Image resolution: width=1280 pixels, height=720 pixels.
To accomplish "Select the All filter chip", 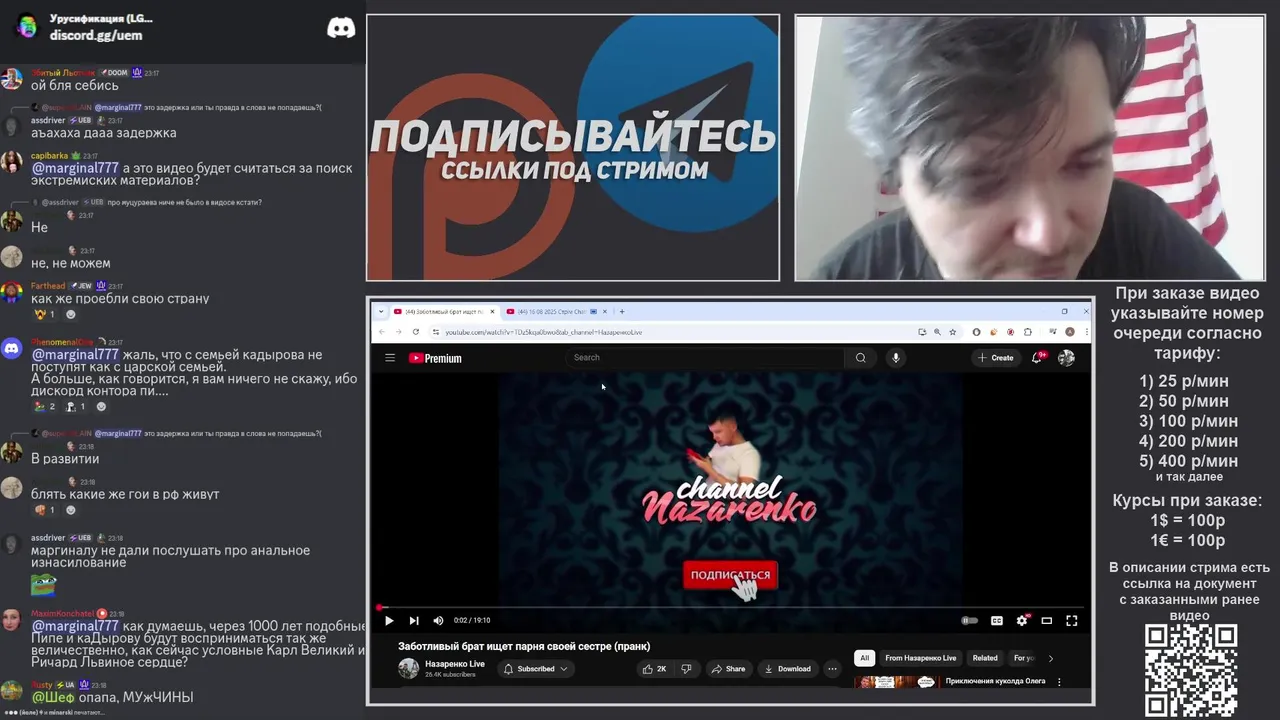I will point(865,658).
